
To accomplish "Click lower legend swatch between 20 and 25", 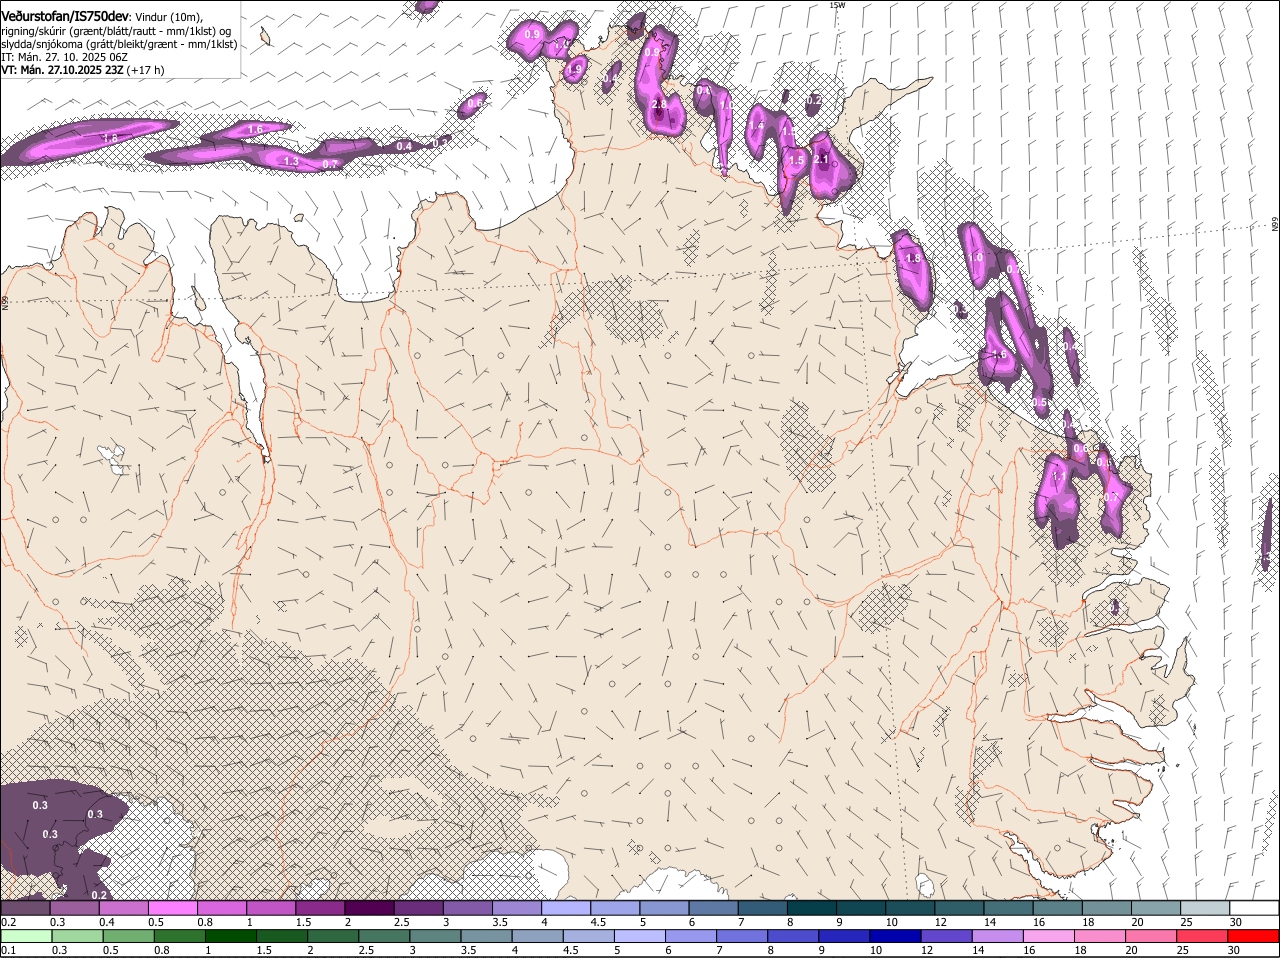I will tap(1151, 936).
